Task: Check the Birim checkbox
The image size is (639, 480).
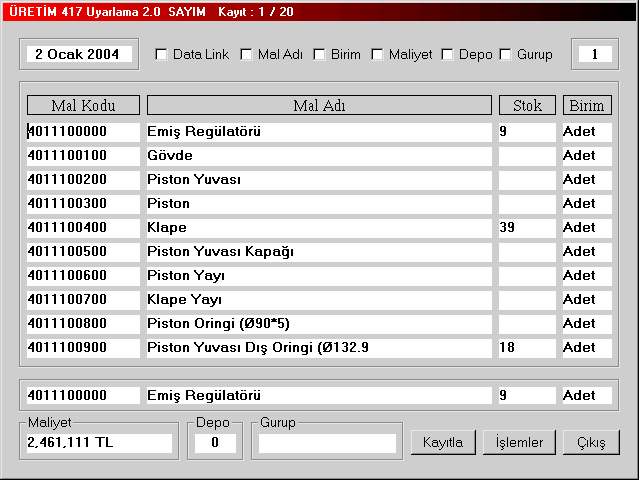Action: [x=320, y=54]
